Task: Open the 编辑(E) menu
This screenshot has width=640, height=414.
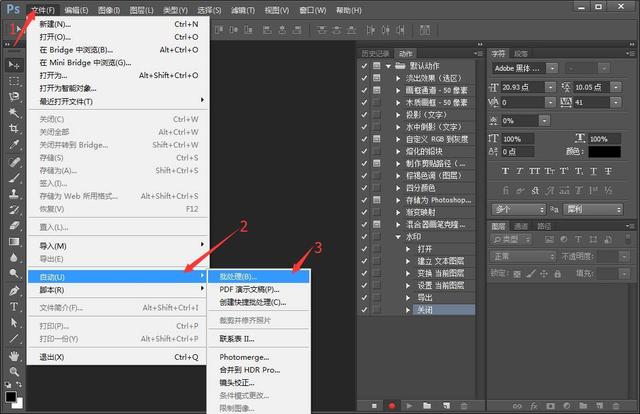Action: point(76,10)
